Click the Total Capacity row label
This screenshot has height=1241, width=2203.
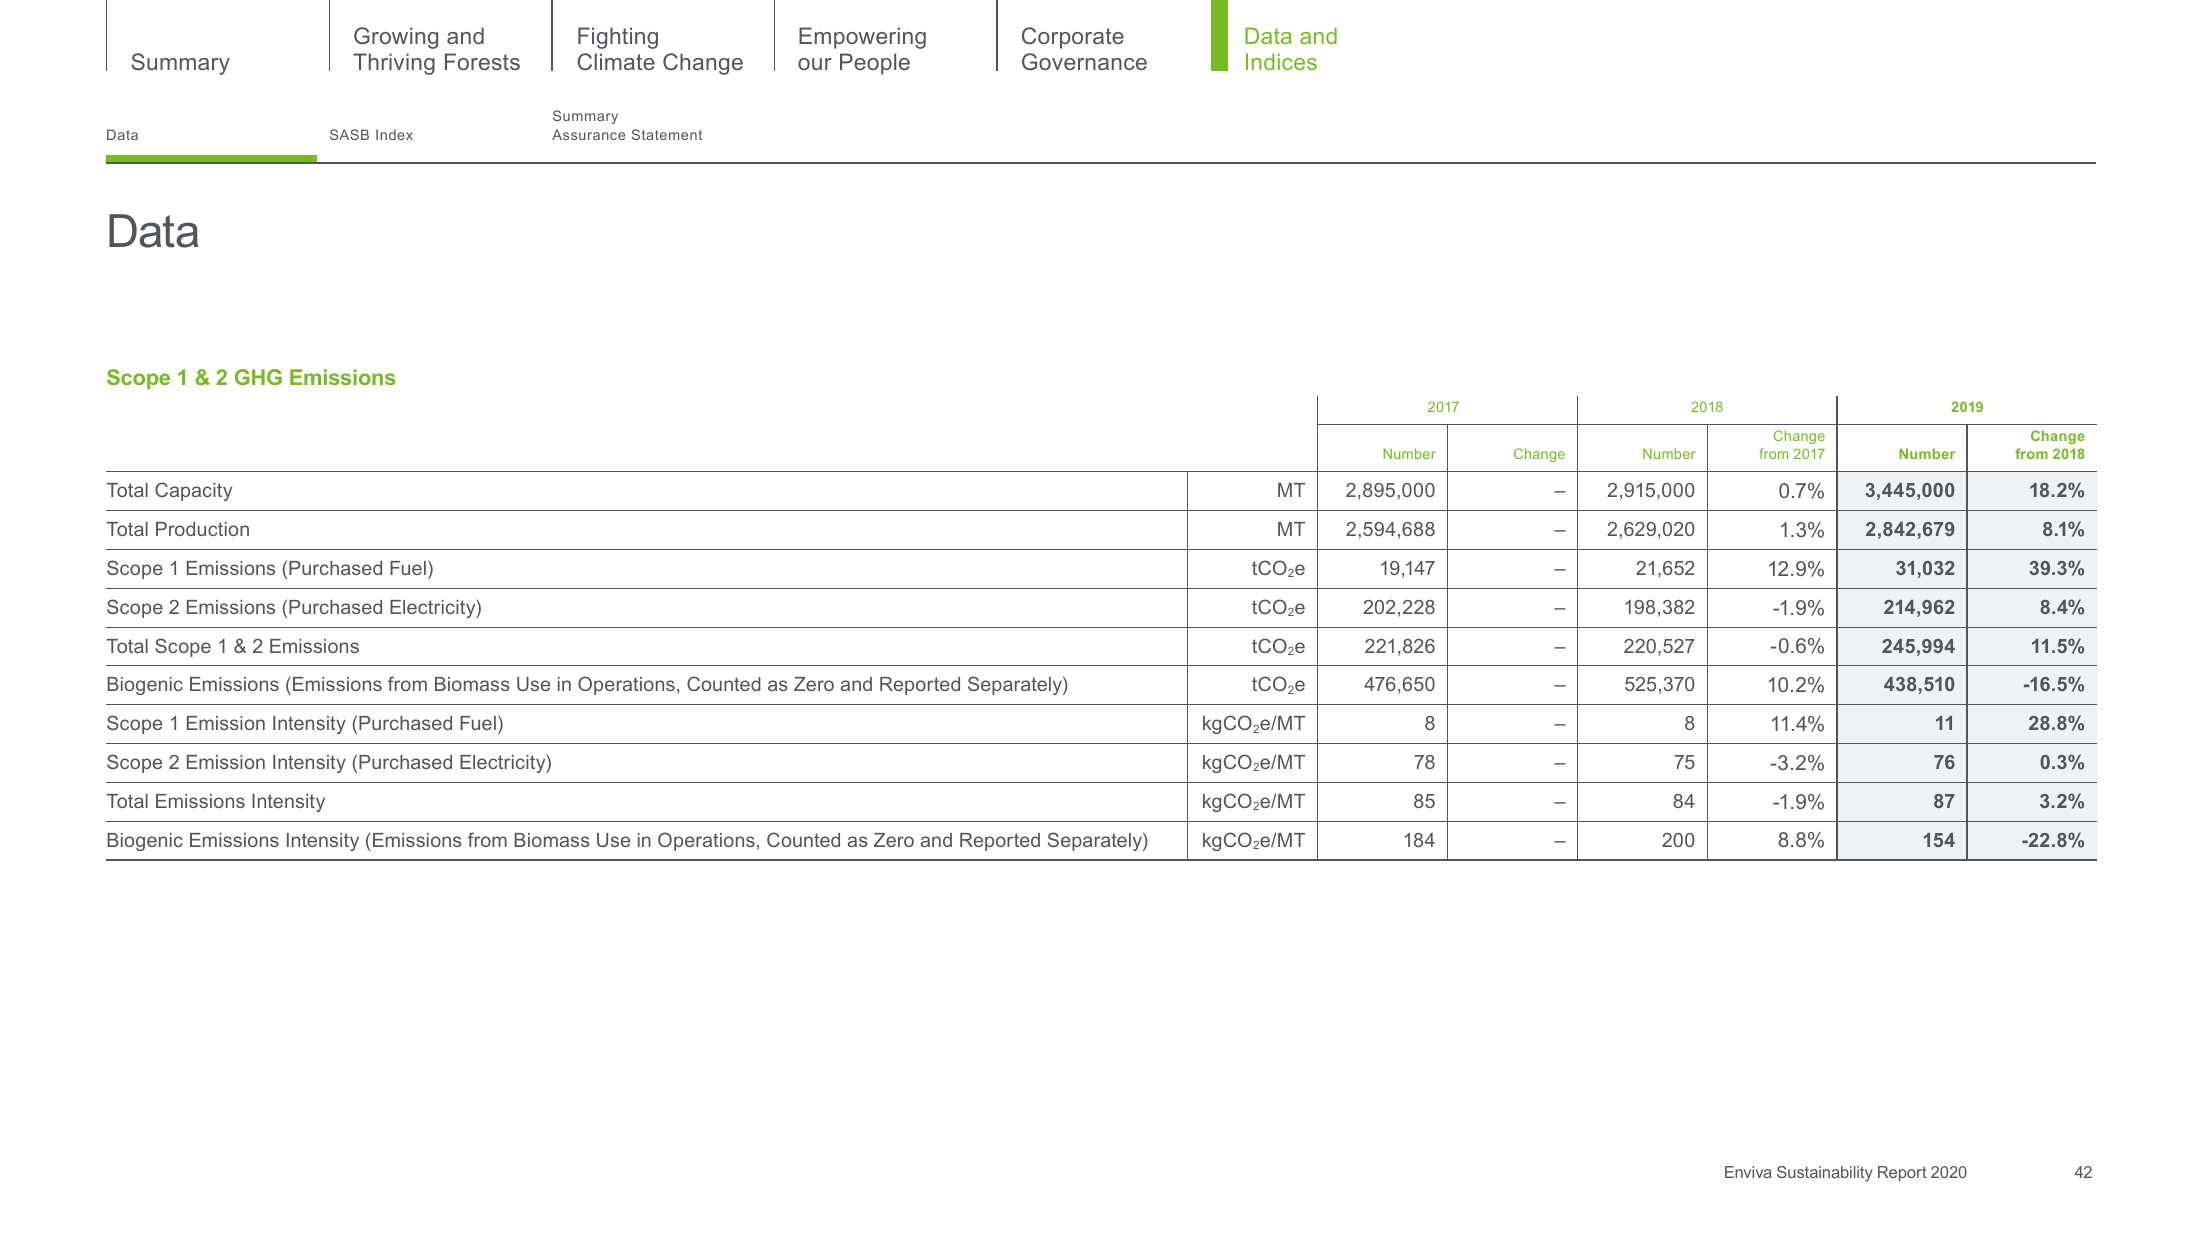click(169, 491)
